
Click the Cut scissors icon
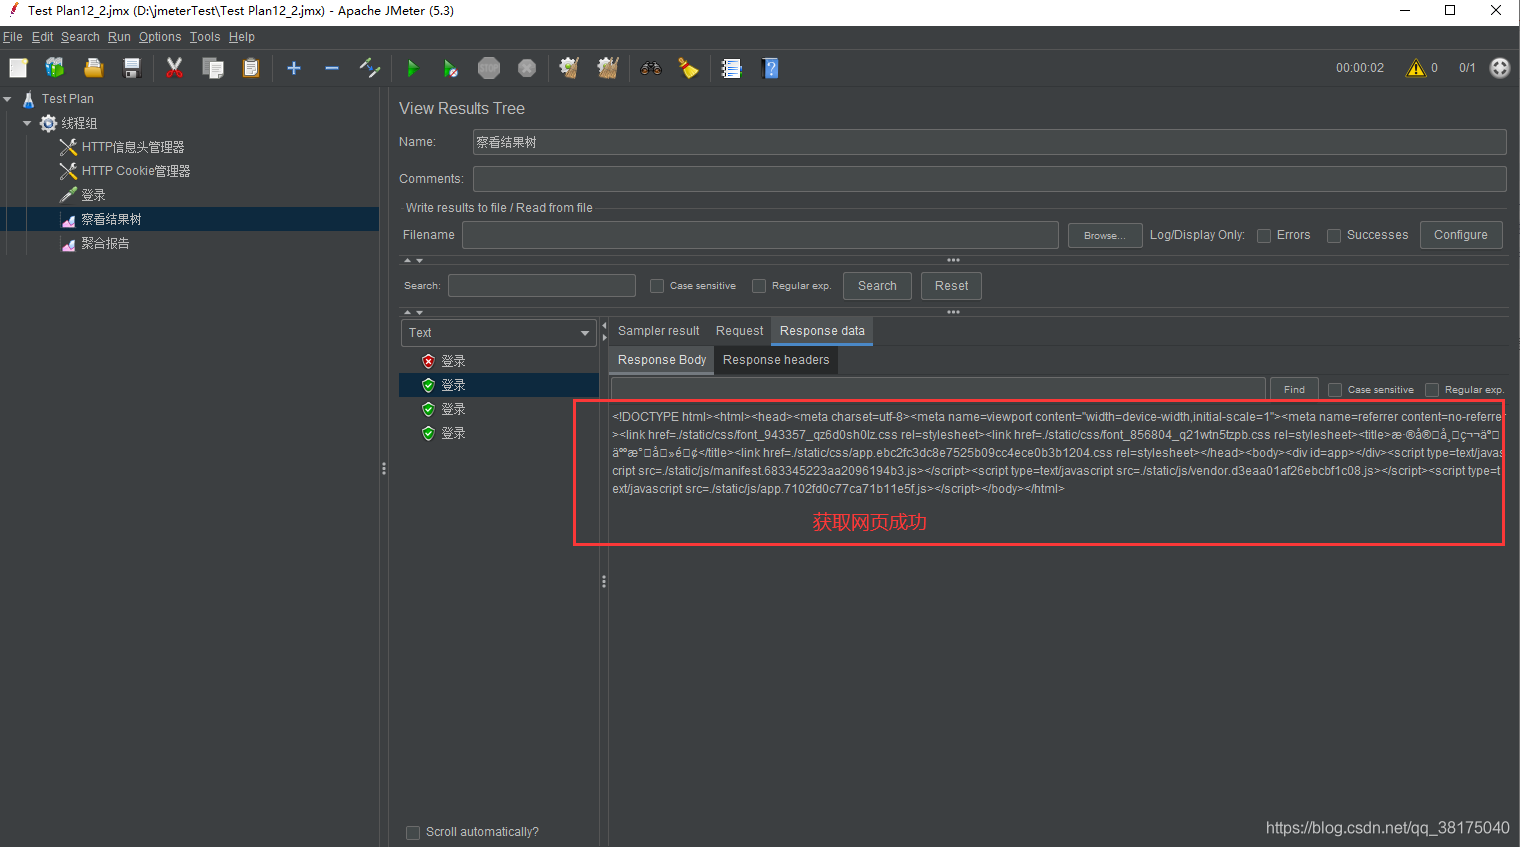click(x=174, y=68)
